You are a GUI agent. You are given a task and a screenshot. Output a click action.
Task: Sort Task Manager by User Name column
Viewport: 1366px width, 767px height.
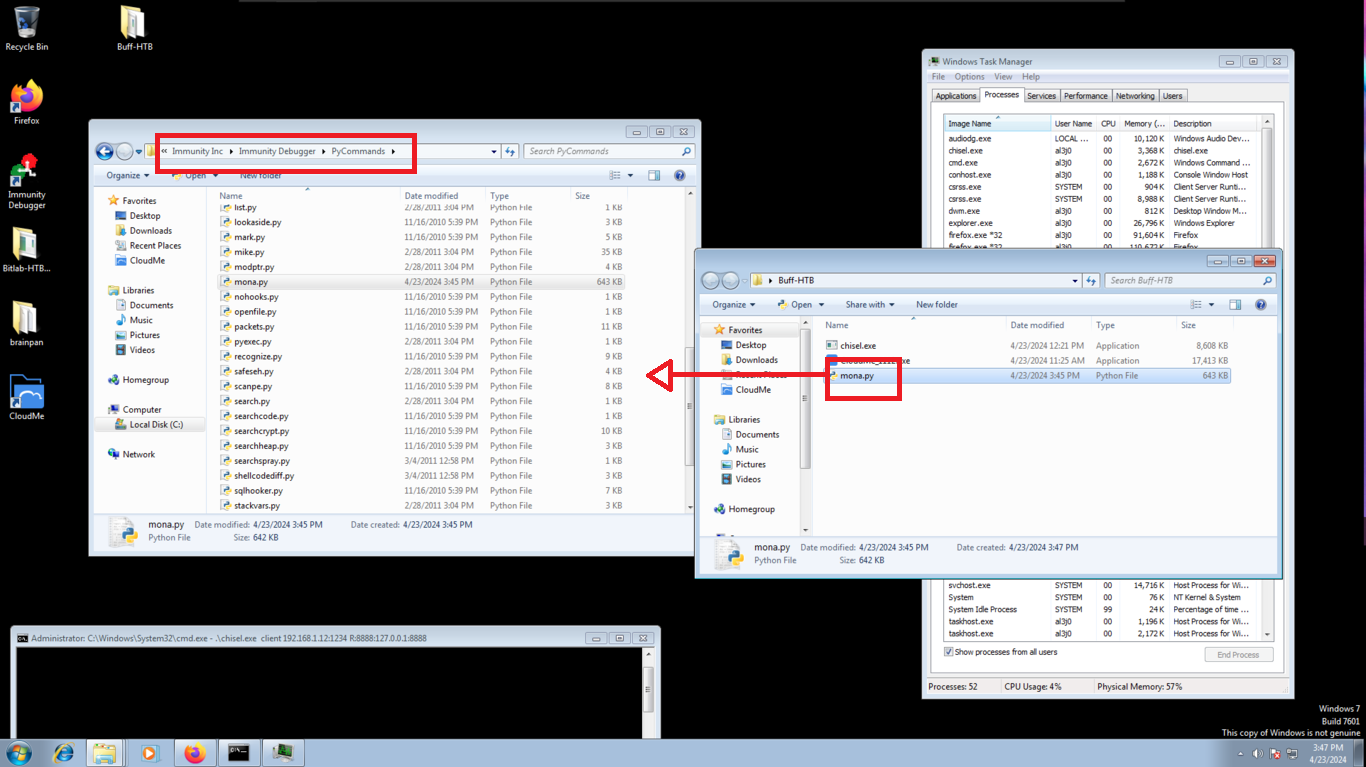(1074, 124)
